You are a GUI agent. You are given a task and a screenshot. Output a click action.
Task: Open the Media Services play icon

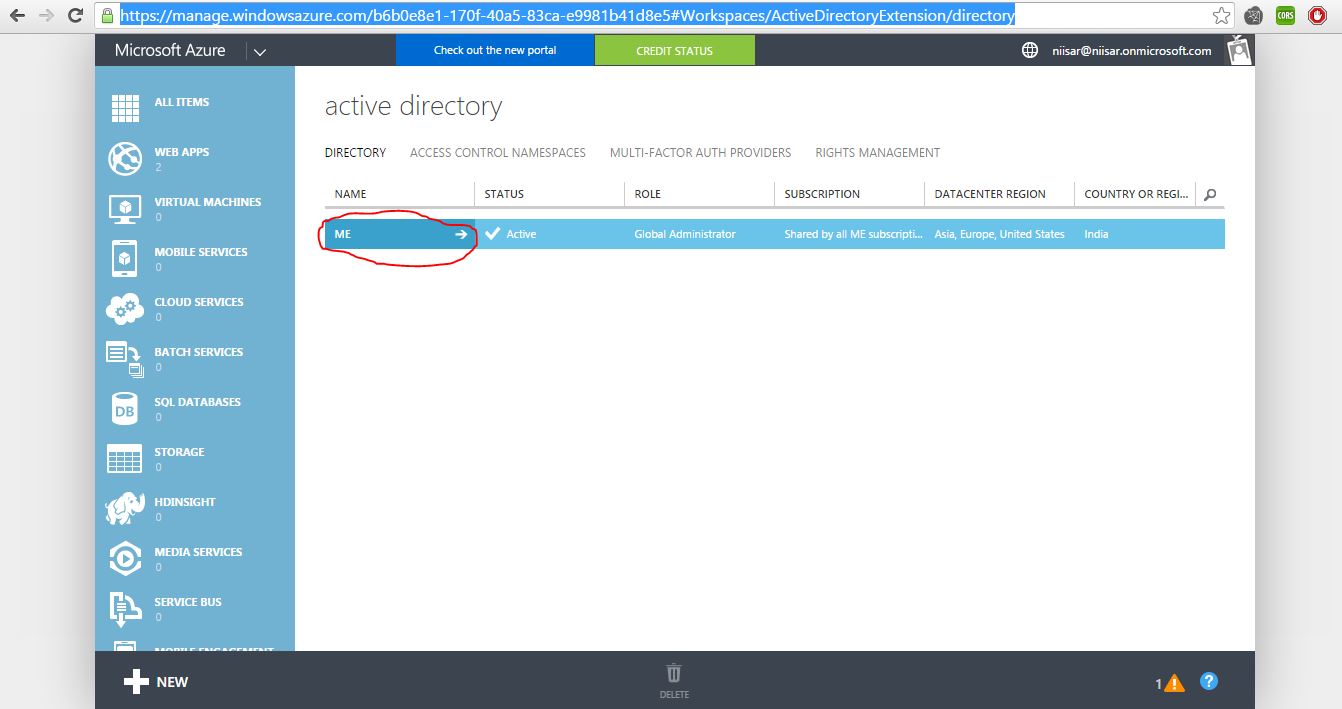125,558
